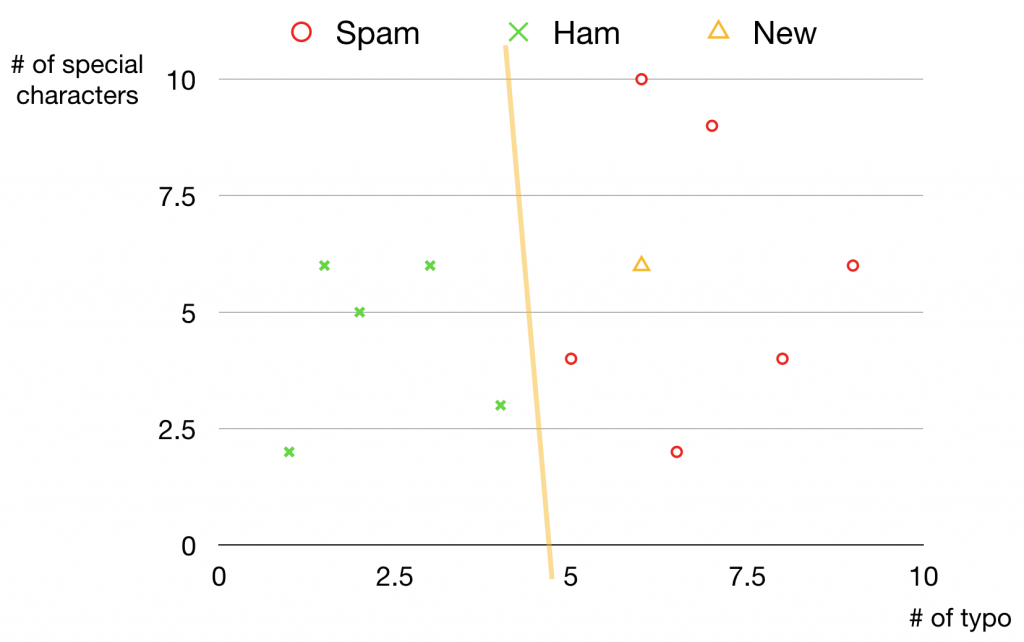This screenshot has width=1024, height=642.
Task: Select the Ham cross at typo 1
Action: click(x=289, y=452)
